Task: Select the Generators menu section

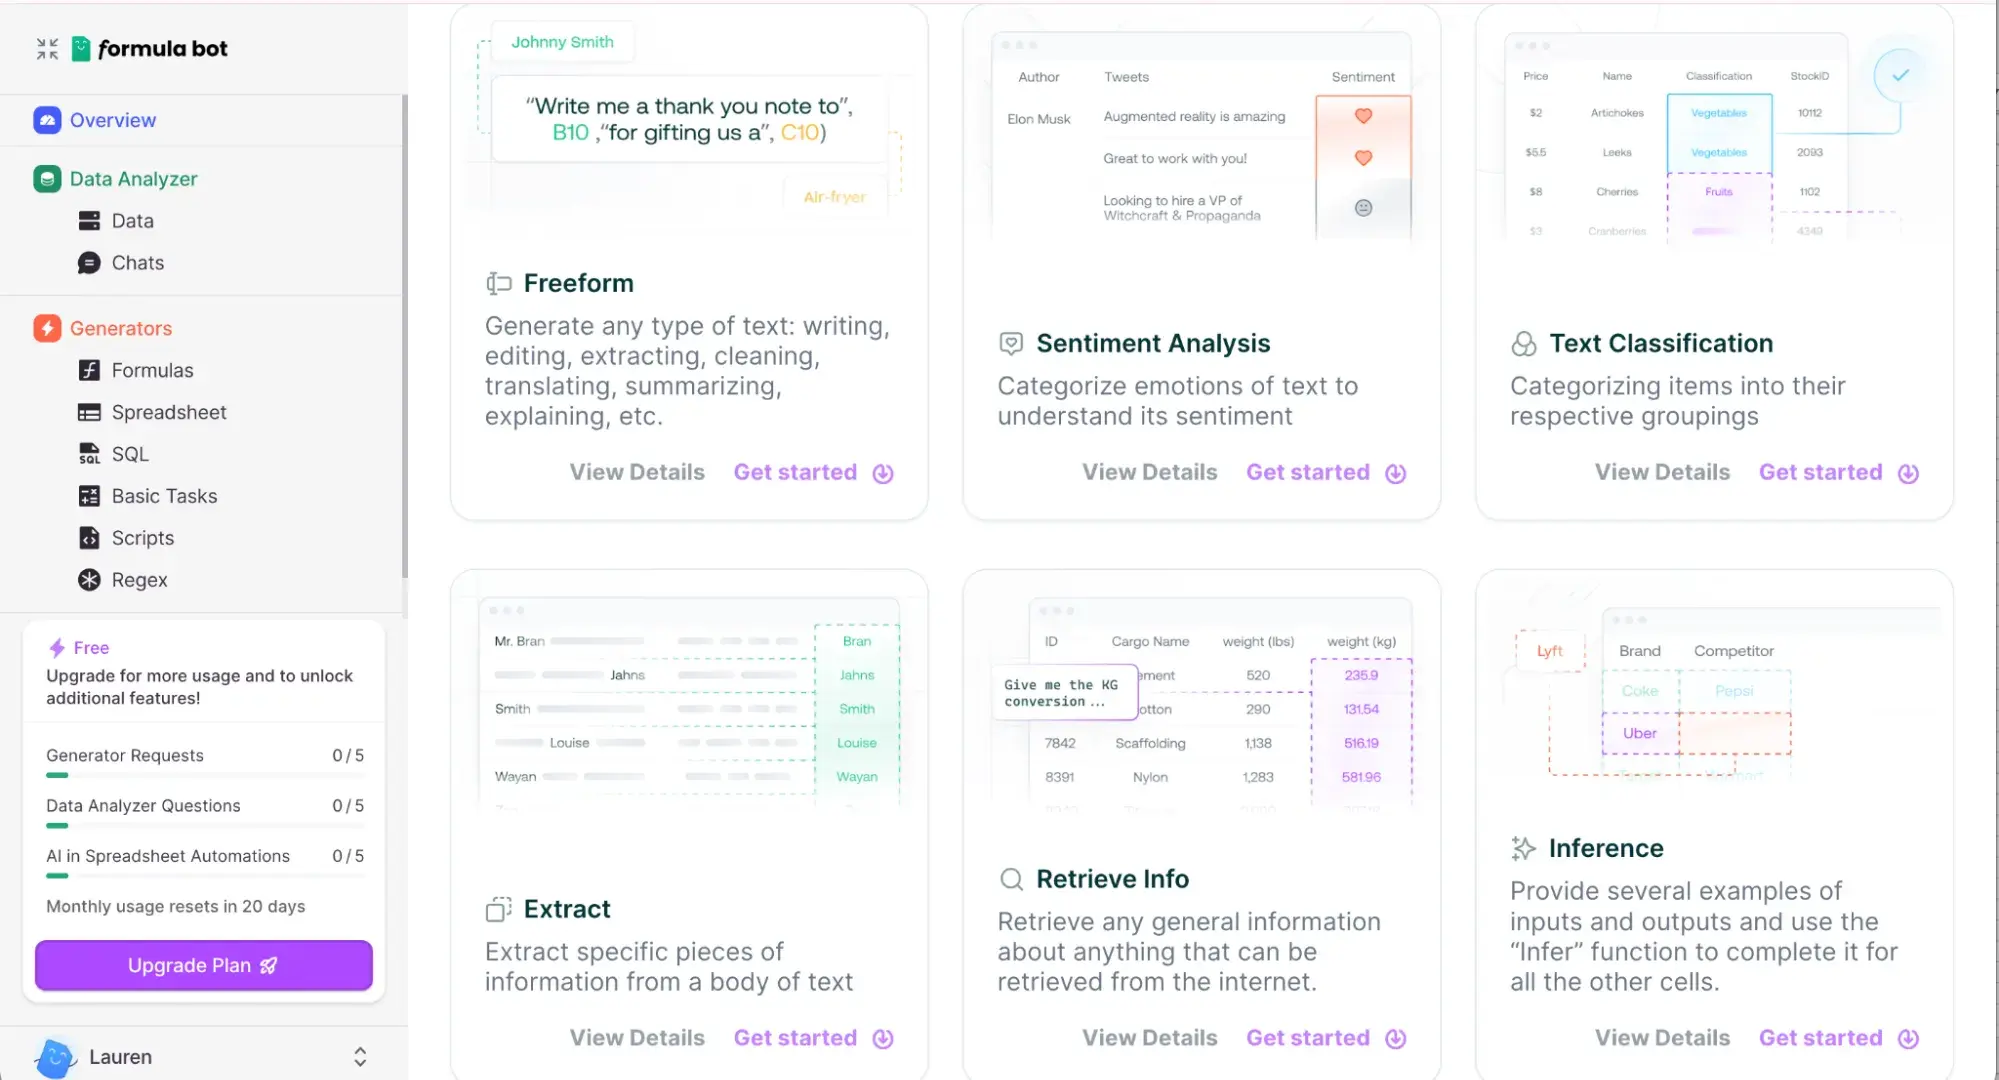Action: tap(121, 327)
